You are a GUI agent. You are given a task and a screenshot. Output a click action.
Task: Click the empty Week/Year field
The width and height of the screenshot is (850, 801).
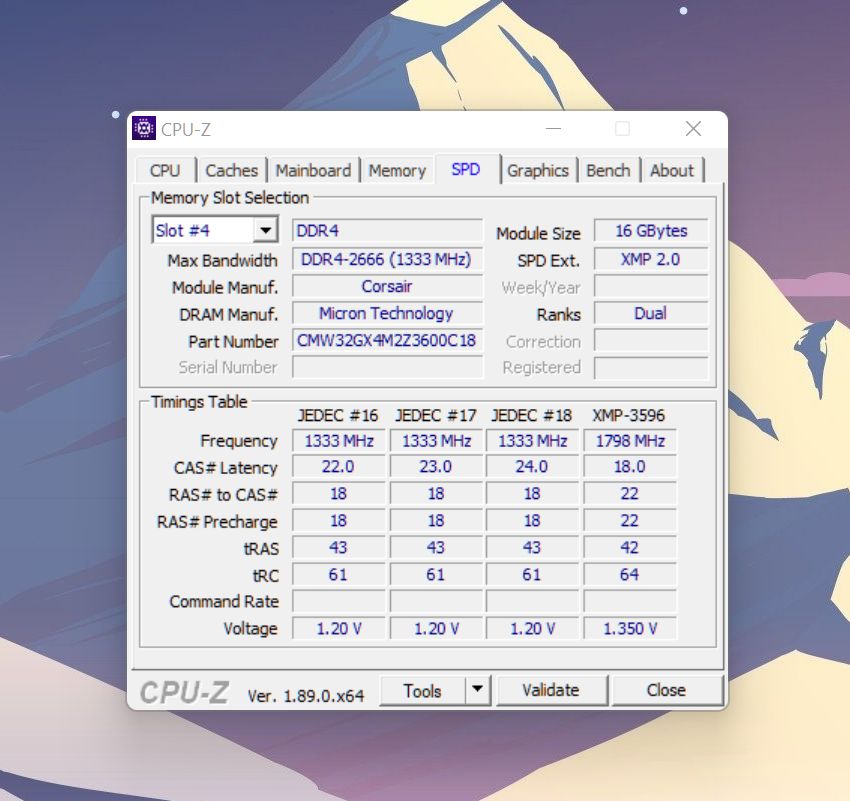click(651, 286)
